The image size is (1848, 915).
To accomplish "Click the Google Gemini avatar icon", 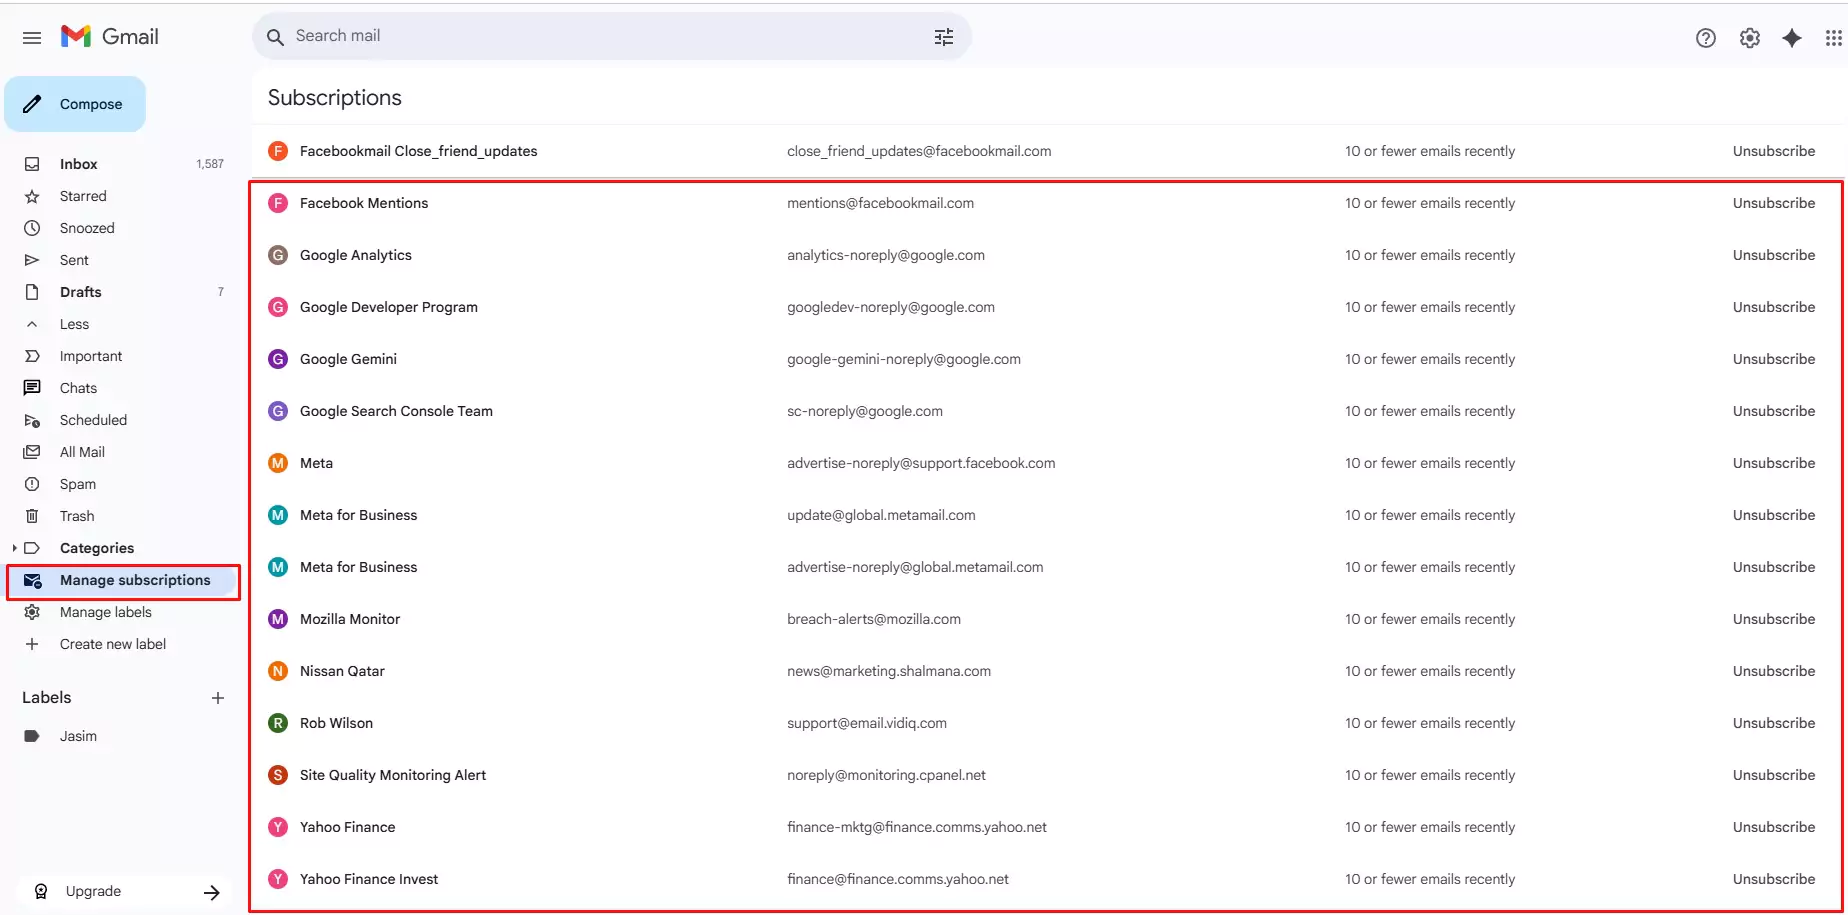I will pyautogui.click(x=278, y=359).
